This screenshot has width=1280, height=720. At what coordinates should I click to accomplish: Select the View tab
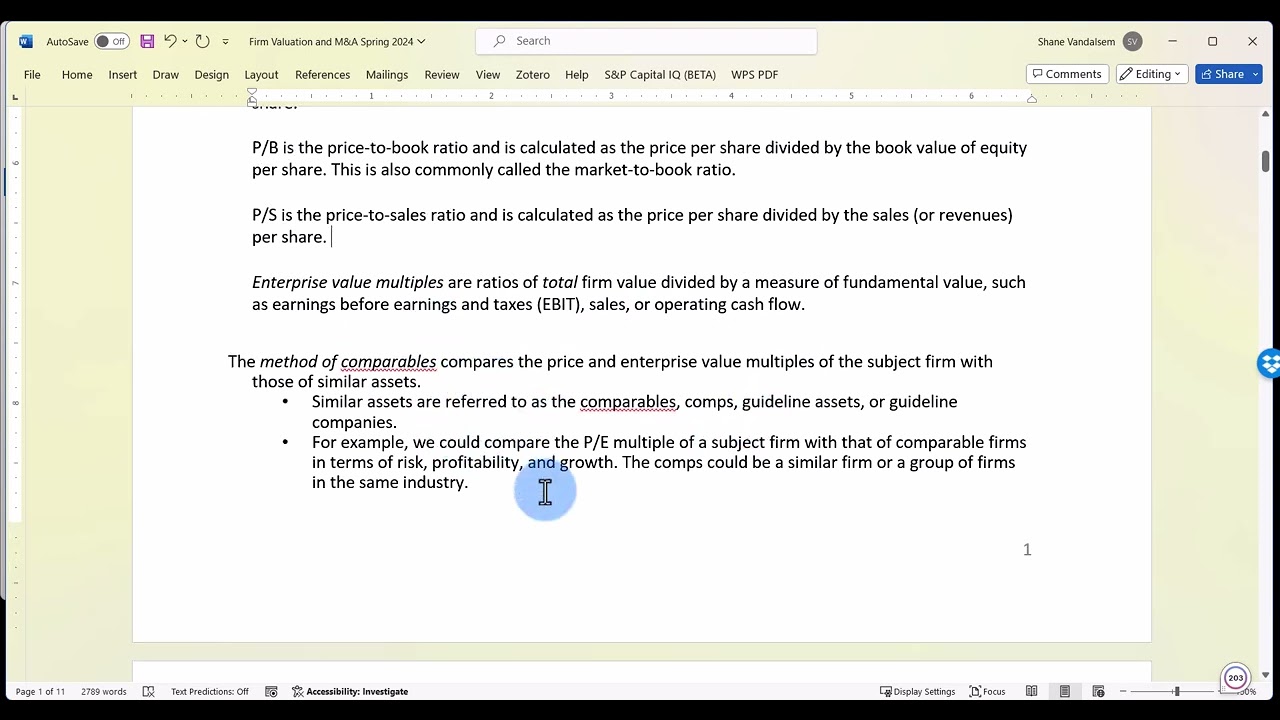pyautogui.click(x=488, y=75)
